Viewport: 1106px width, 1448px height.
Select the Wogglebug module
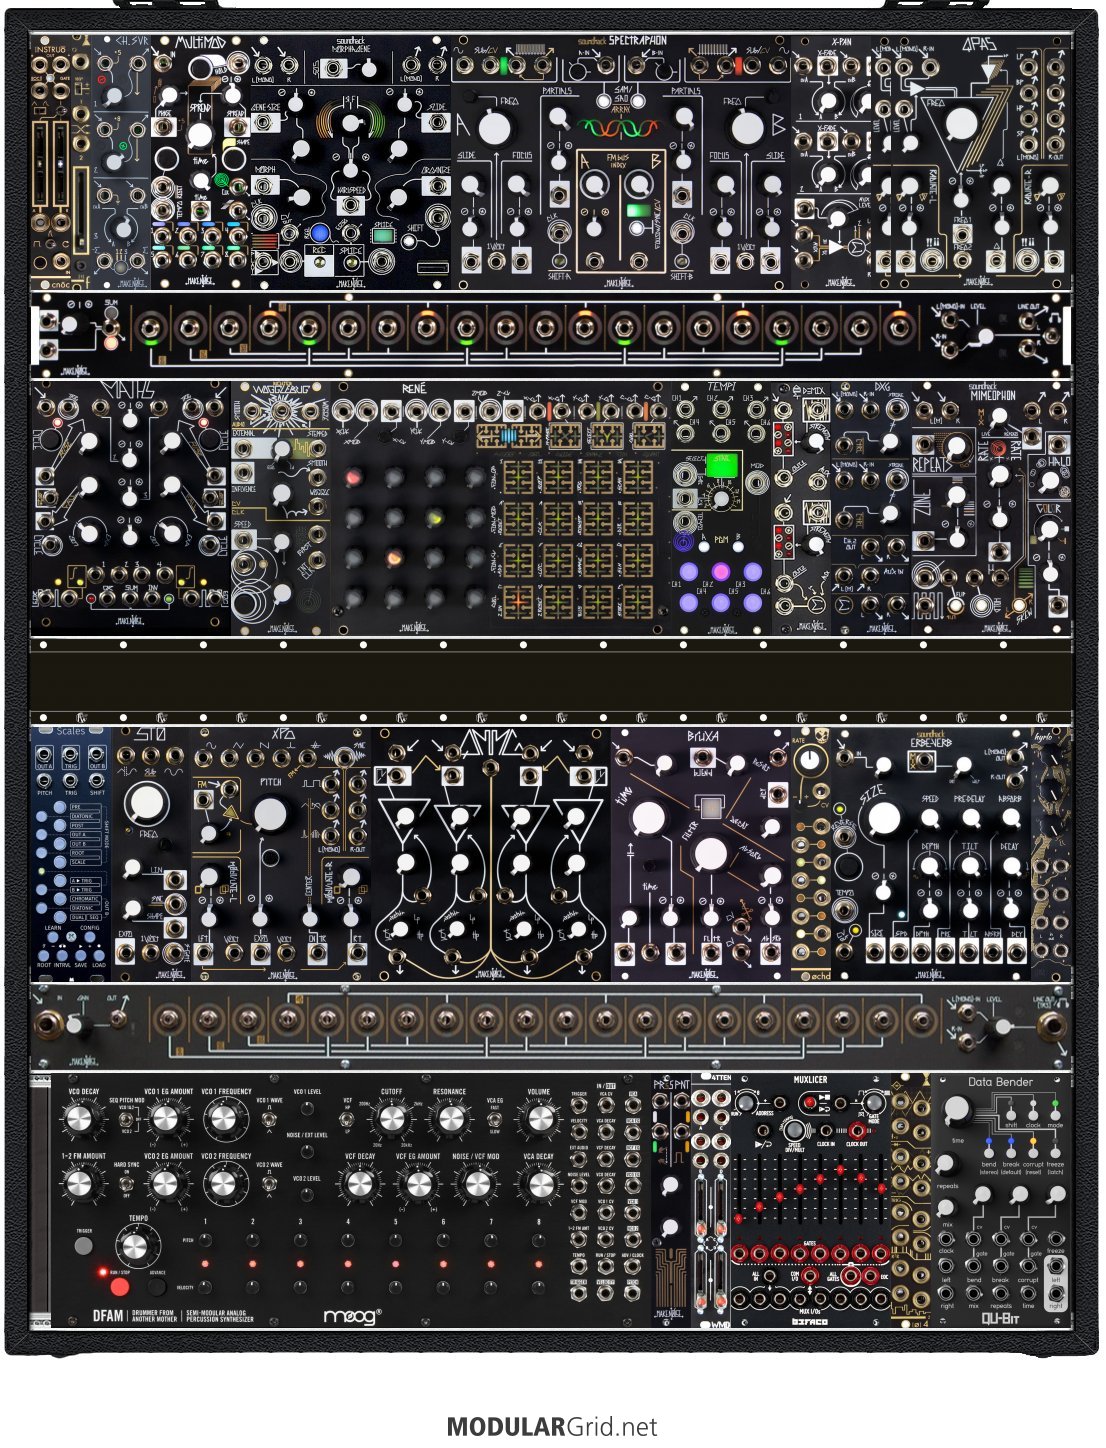click(x=281, y=507)
